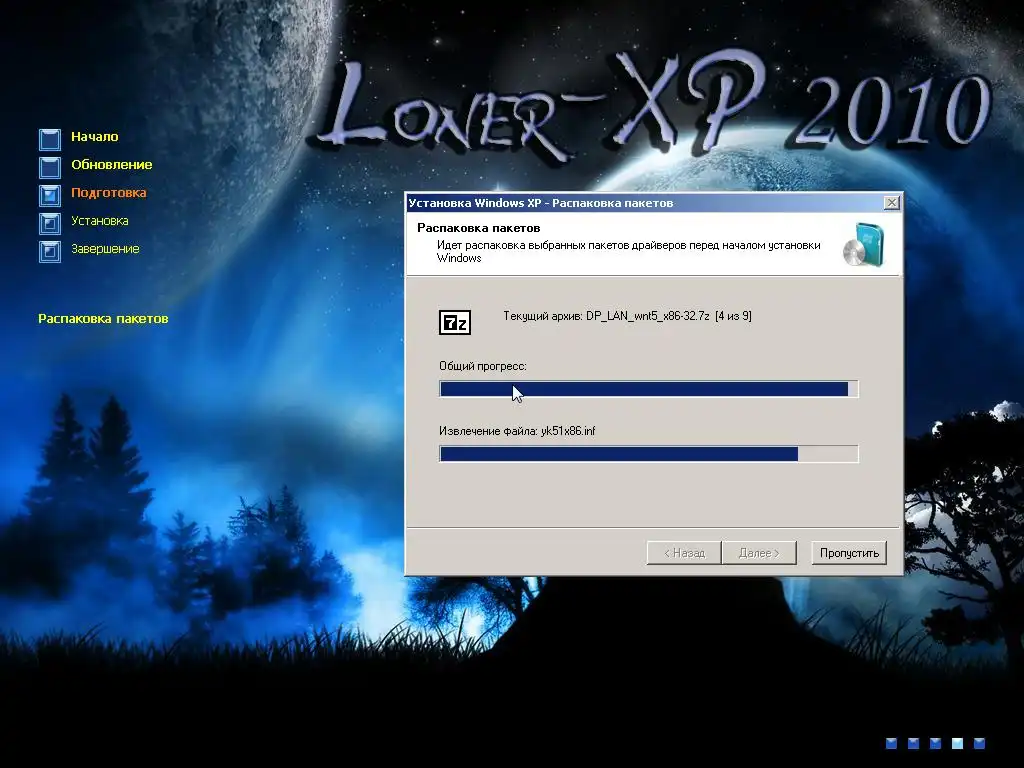Click the 7z archive icon
Image resolution: width=1024 pixels, height=768 pixels.
[x=455, y=322]
